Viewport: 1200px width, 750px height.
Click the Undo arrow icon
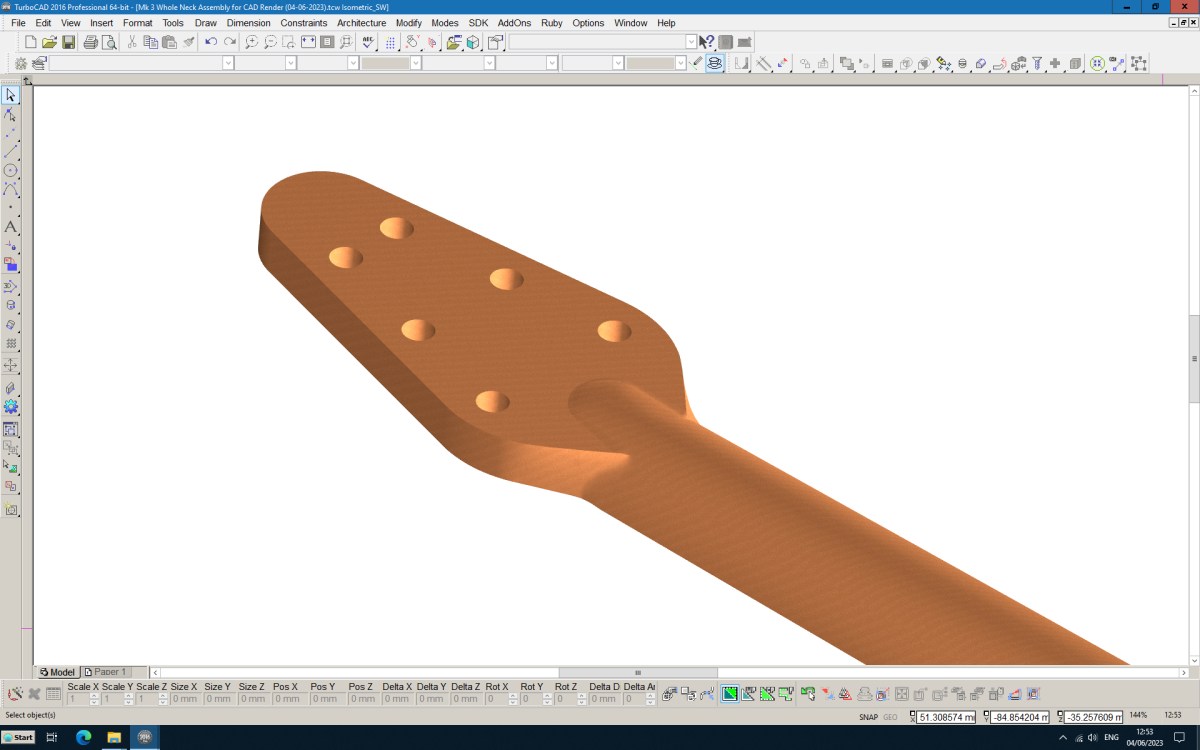211,42
